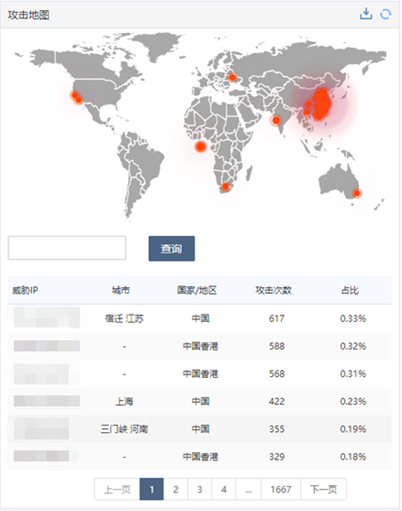Go to page 4 of results

[x=224, y=489]
